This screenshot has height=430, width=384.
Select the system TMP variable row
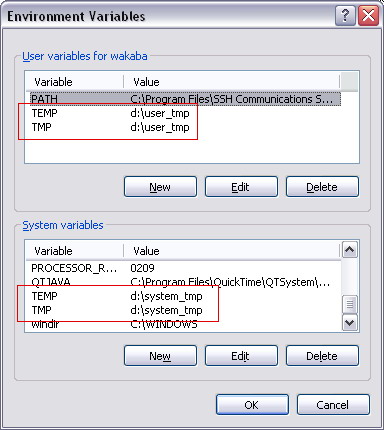tap(185, 310)
